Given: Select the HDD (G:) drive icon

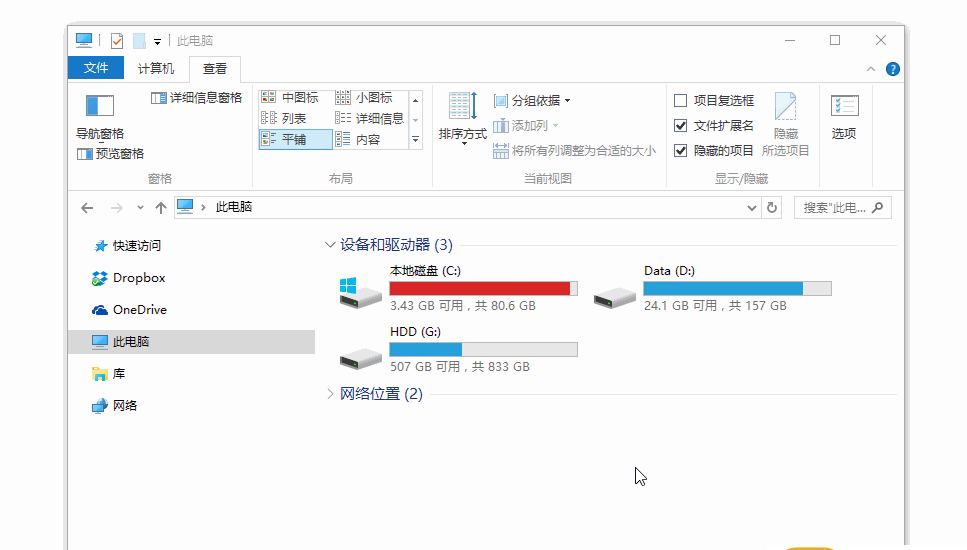Looking at the screenshot, I should (361, 358).
